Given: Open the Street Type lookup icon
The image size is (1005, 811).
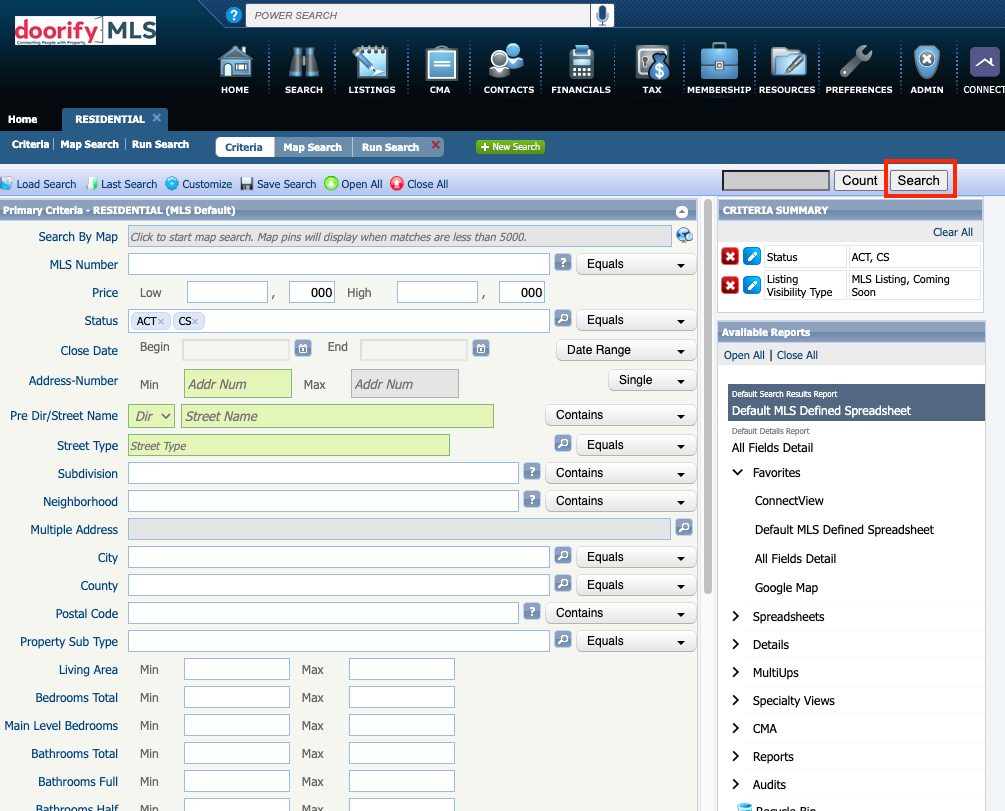Looking at the screenshot, I should (563, 443).
